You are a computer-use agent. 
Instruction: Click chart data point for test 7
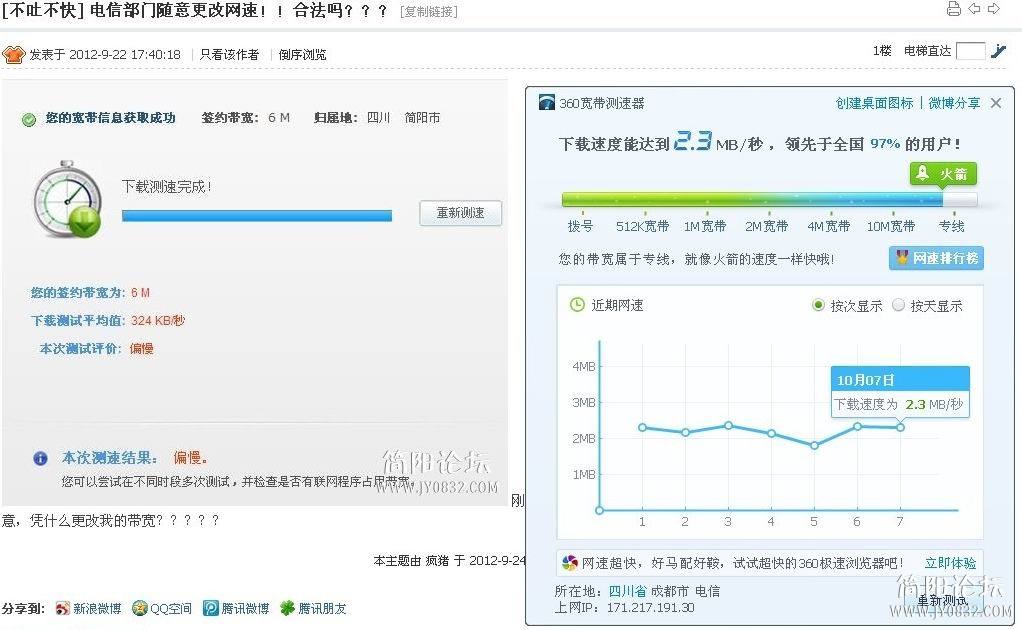pyautogui.click(x=900, y=427)
